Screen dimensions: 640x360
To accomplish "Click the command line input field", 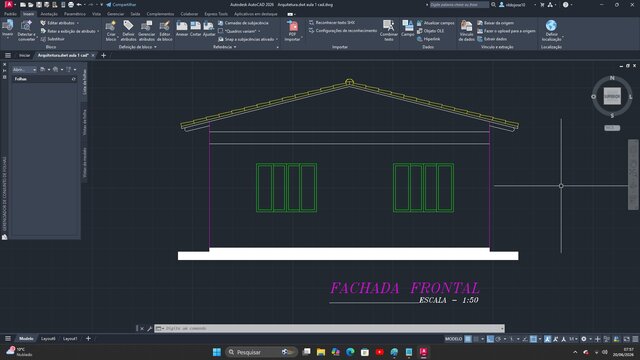I will coord(329,329).
